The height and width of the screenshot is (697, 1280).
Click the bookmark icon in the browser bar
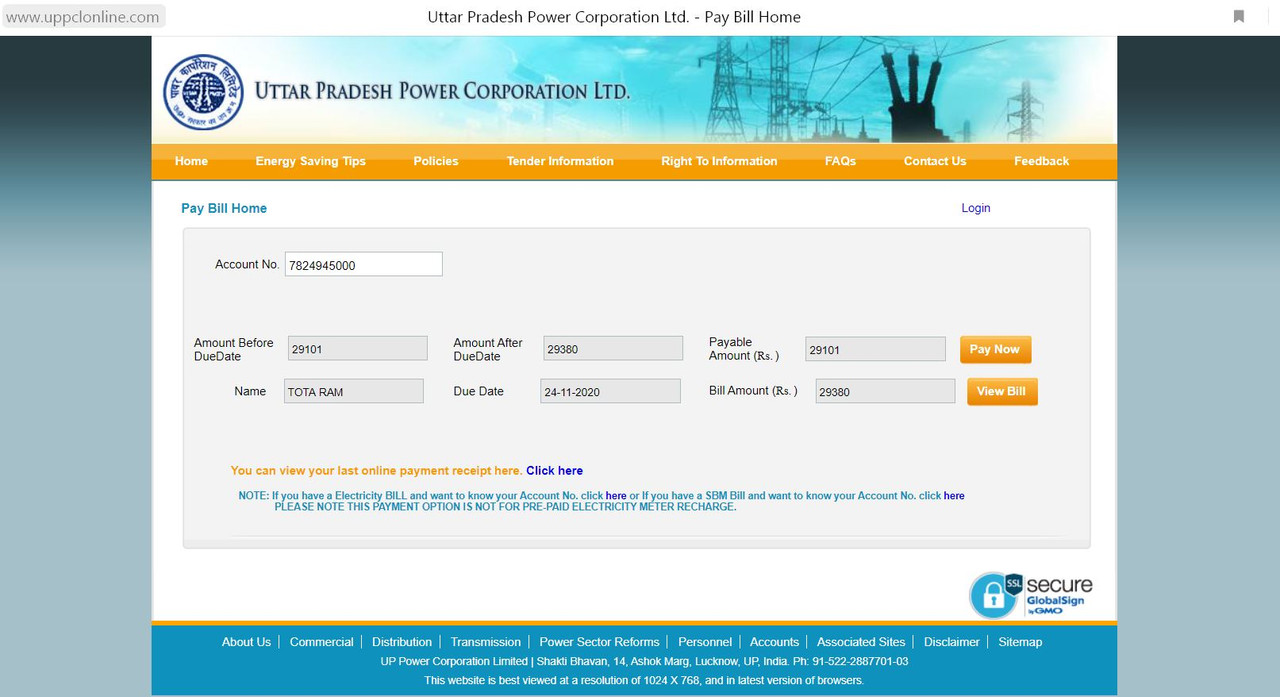1239,17
